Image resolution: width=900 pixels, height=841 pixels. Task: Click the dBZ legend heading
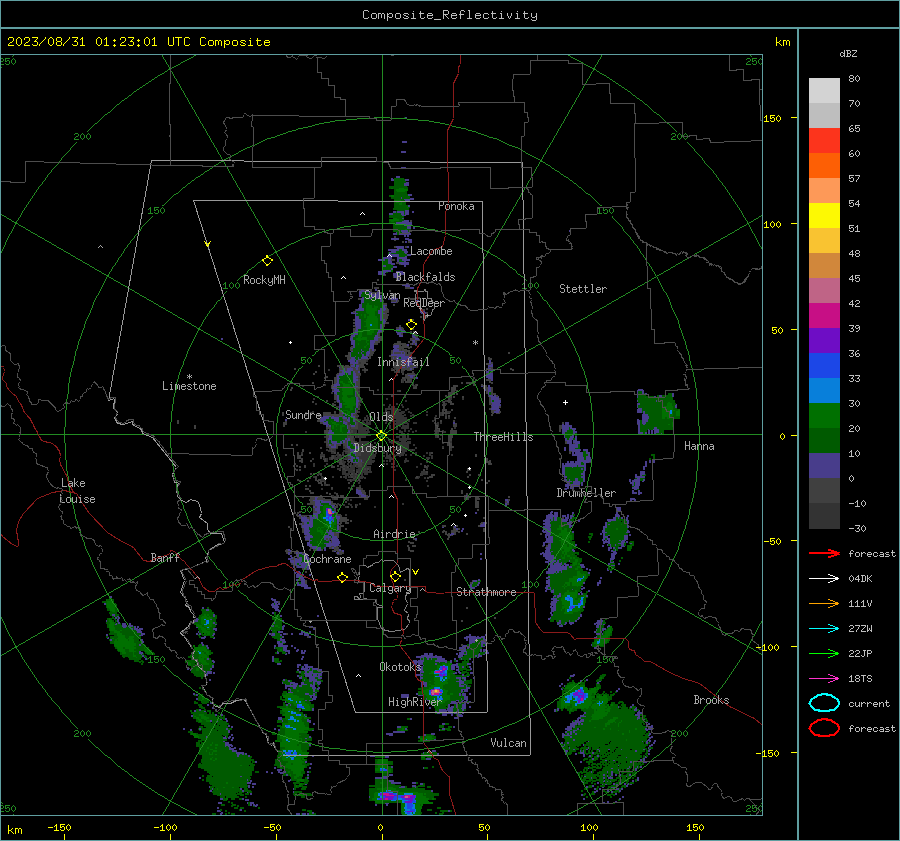(848, 54)
